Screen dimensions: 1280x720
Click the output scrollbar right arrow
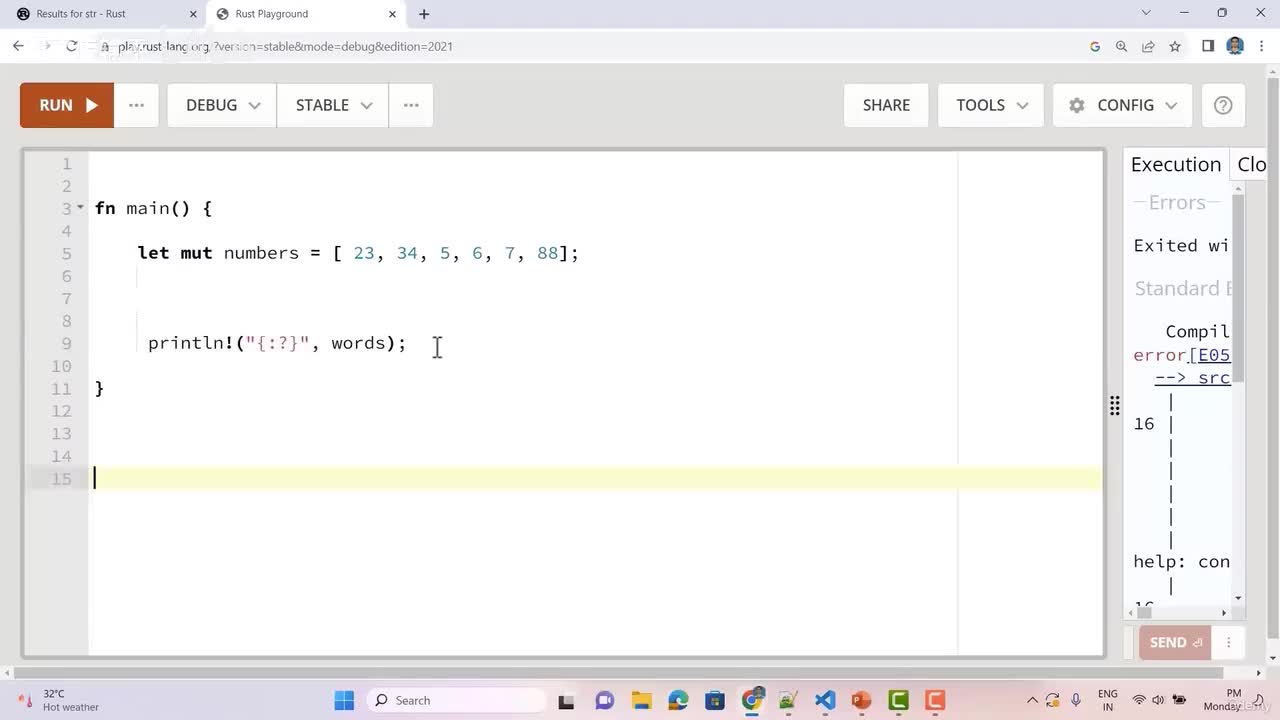point(1224,611)
